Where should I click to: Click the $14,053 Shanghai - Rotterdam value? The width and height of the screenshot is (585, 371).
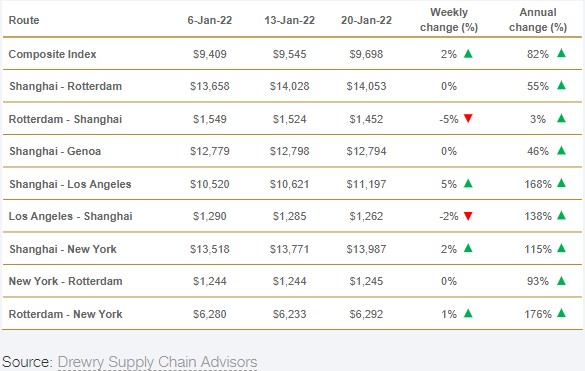click(x=366, y=86)
